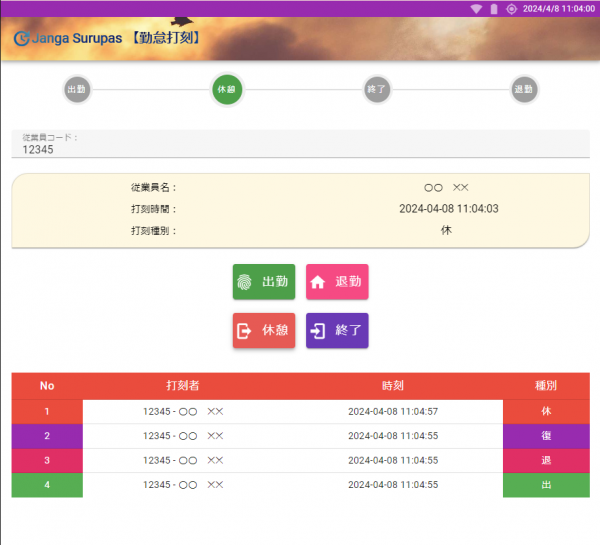Click the purple 復 type cell
The image size is (600, 545).
point(546,436)
